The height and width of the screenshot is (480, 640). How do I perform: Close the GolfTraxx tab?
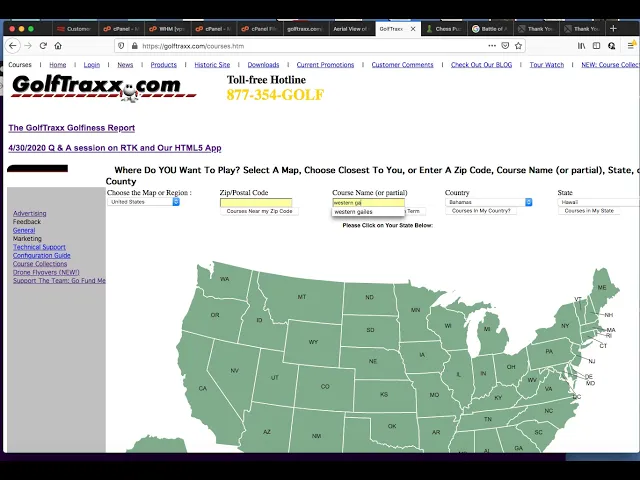tap(413, 29)
